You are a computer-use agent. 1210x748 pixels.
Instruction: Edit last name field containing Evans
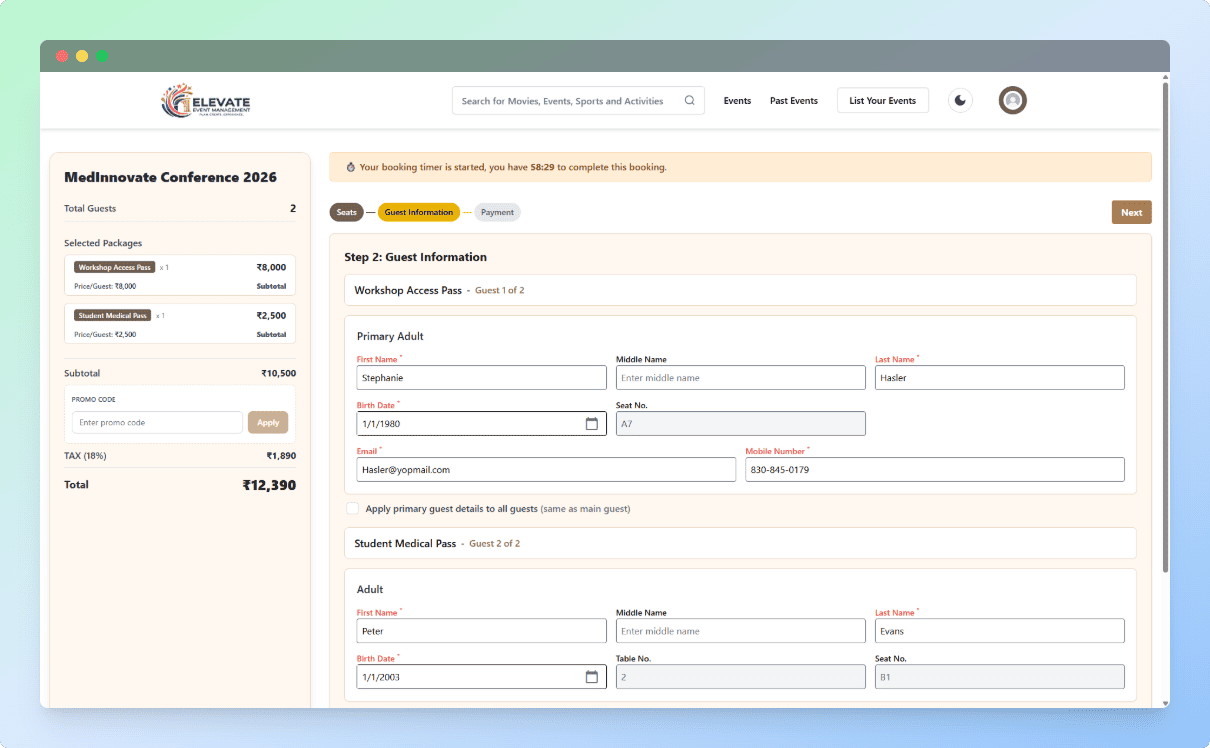point(999,631)
